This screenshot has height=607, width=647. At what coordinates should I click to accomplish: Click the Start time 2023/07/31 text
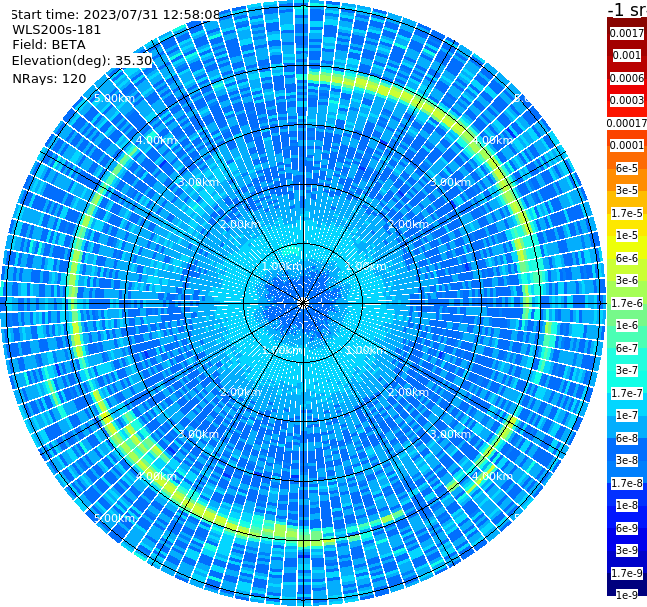(116, 14)
